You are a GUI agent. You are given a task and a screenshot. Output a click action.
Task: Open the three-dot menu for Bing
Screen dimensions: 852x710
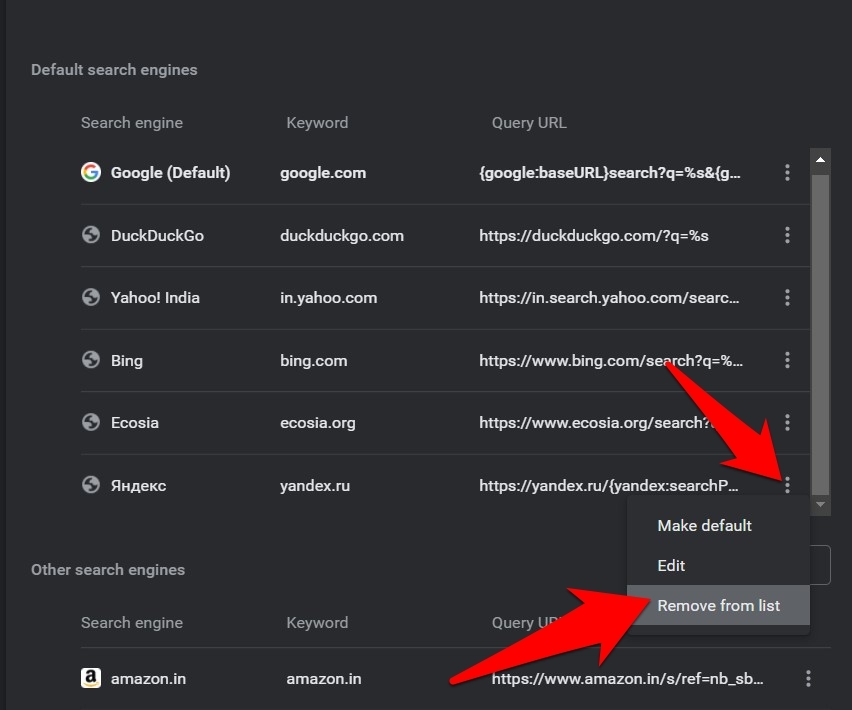[x=787, y=360]
